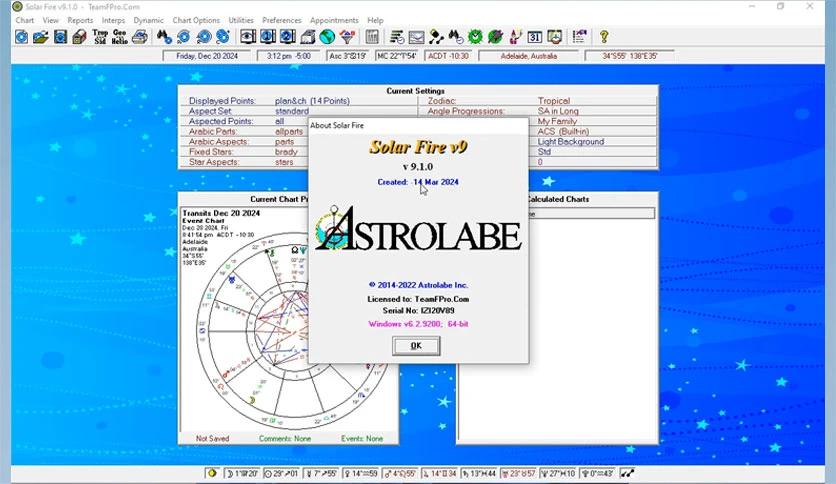
Task: Click the yellow moon phase icon in status bar
Action: click(x=212, y=473)
